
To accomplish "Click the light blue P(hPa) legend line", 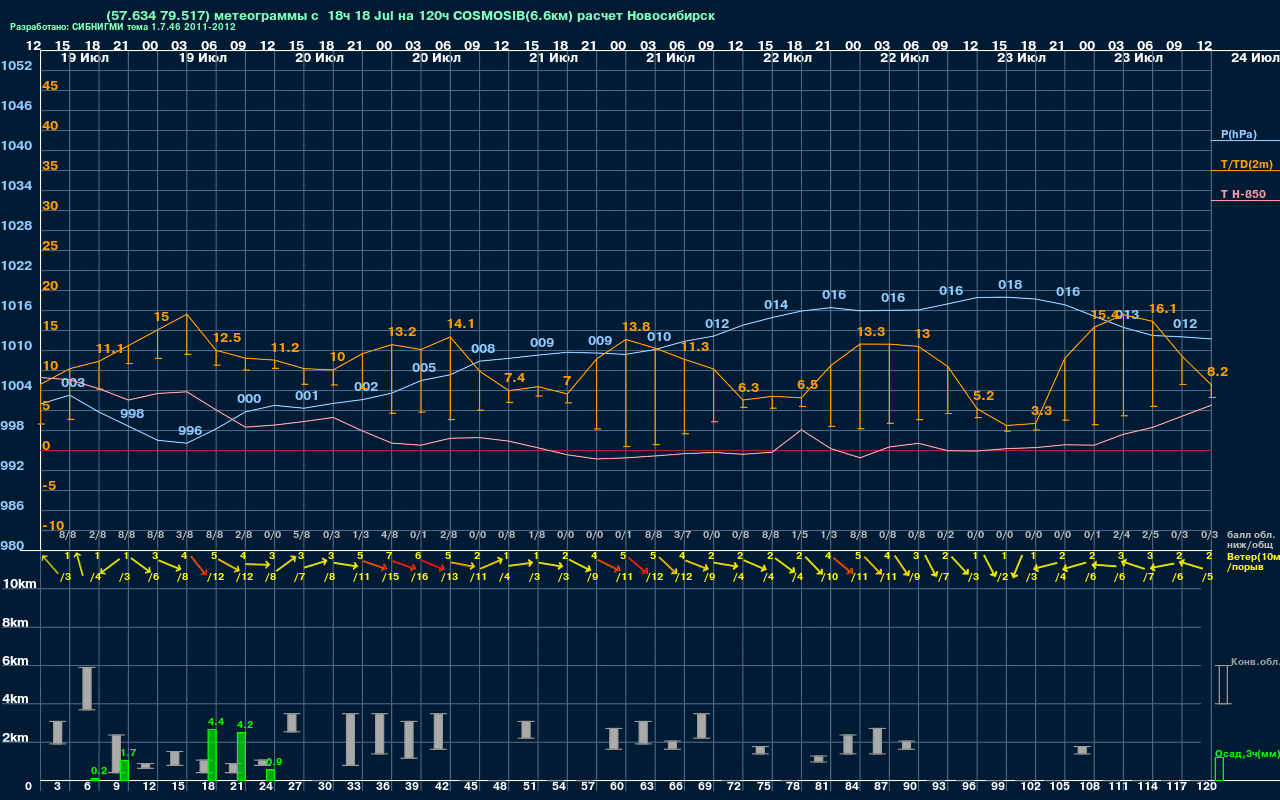I will [1245, 142].
